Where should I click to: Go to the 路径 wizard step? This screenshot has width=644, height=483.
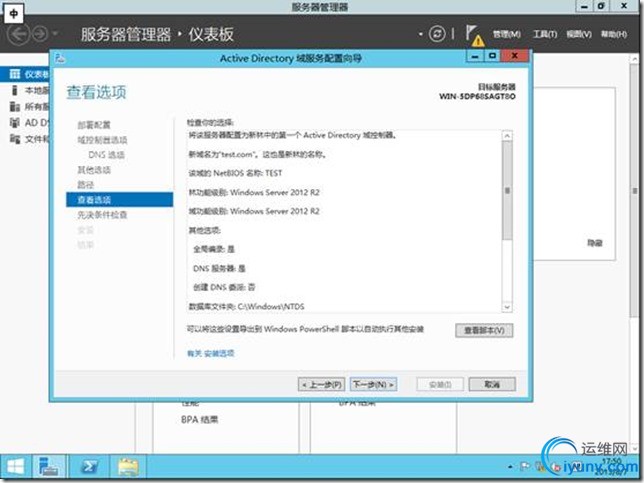coord(86,185)
